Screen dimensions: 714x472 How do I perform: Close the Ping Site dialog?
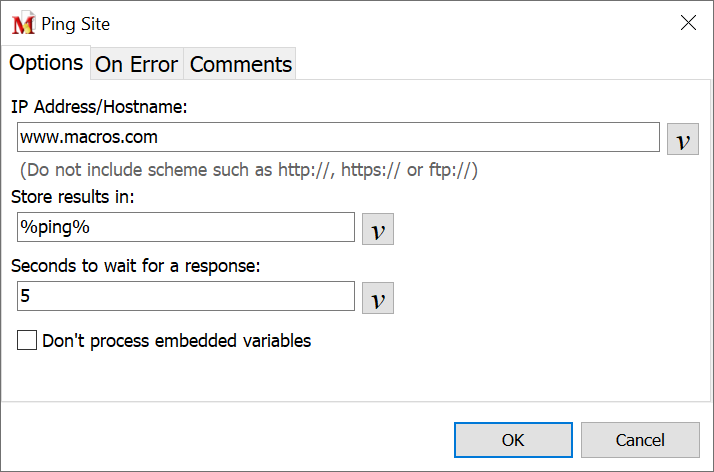click(688, 23)
